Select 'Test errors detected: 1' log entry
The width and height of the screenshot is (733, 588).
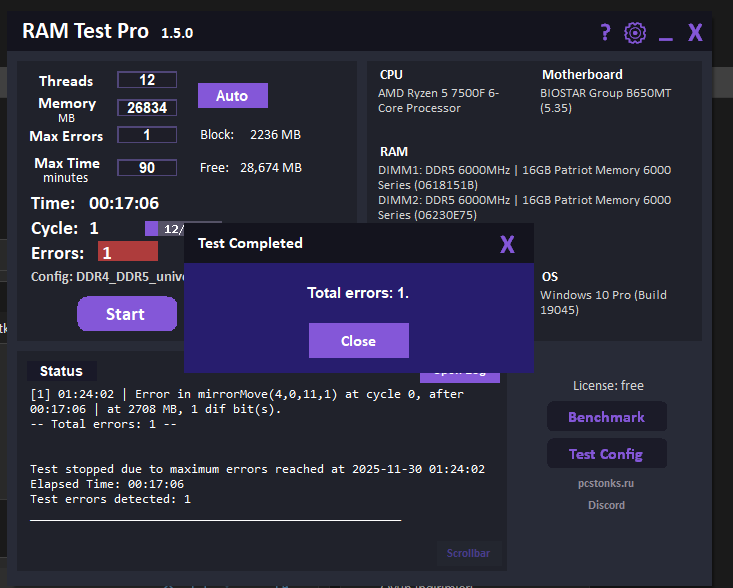(110, 499)
